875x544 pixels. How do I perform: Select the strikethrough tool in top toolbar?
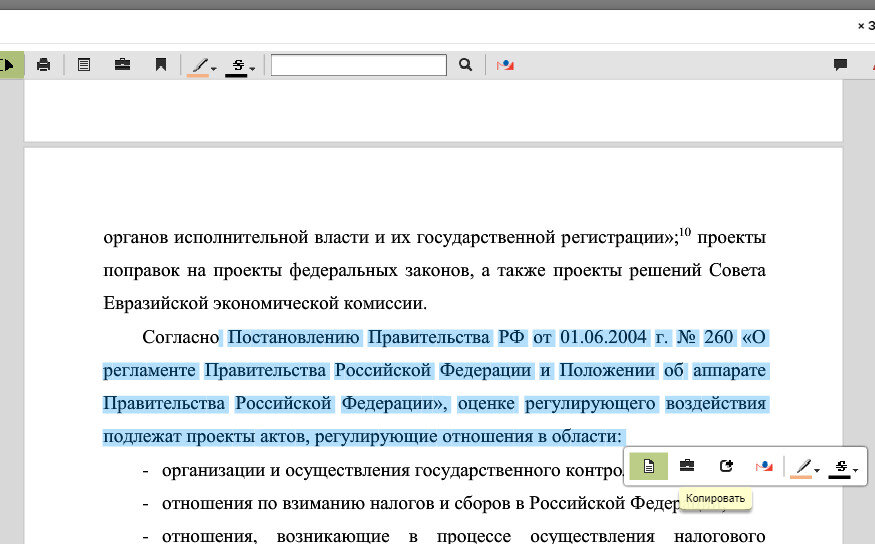(x=237, y=66)
